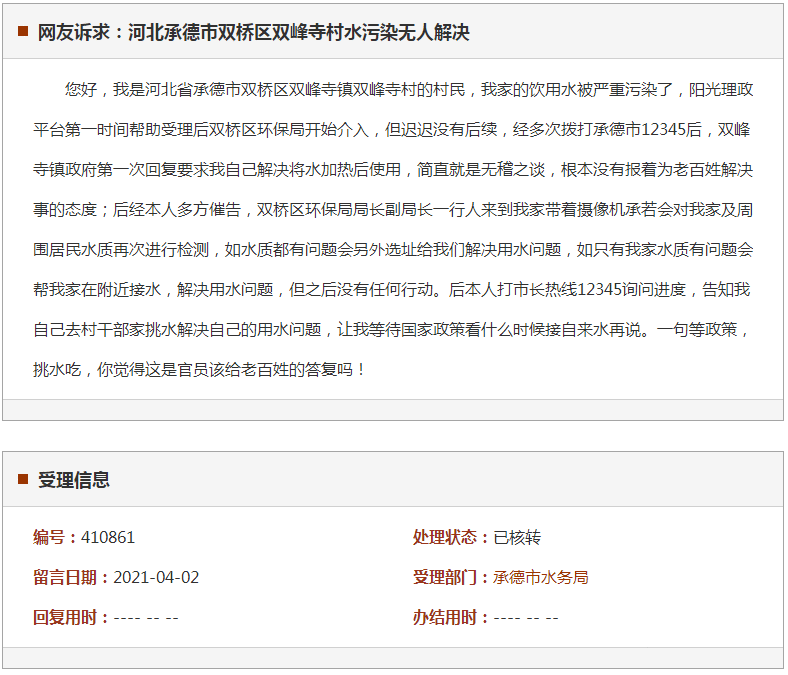Screen dimensions: 788x675
Task: Click the gray footer bar below 受理信息 panel
Action: tap(393, 657)
